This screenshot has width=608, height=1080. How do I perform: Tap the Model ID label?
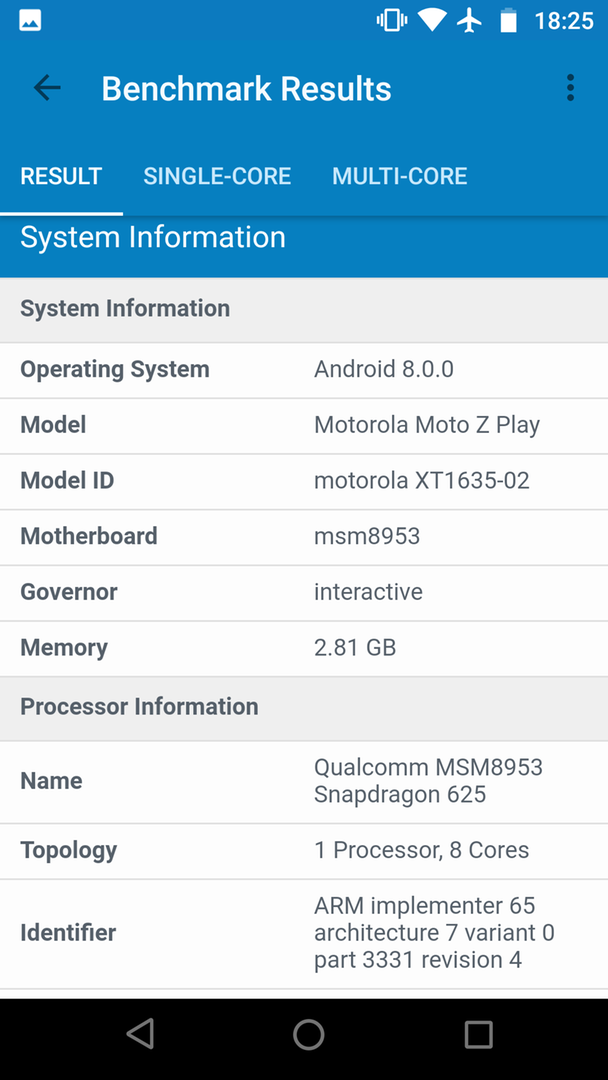67,481
